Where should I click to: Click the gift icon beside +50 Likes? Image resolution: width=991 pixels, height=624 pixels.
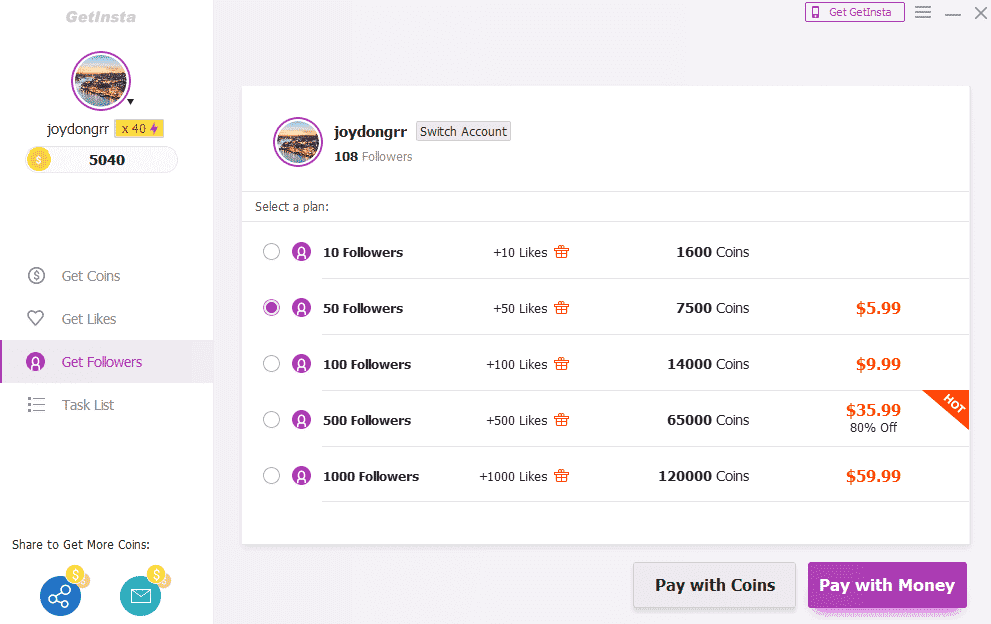coord(561,308)
